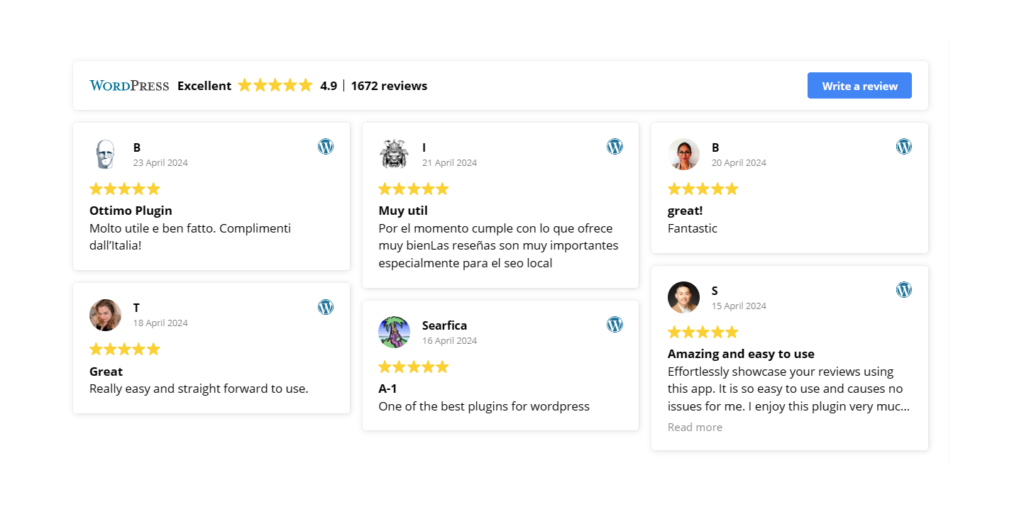Viewport: 1024px width, 519px height.
Task: Click WordPress icon on Ottimo Plugin review
Action: pos(325,147)
